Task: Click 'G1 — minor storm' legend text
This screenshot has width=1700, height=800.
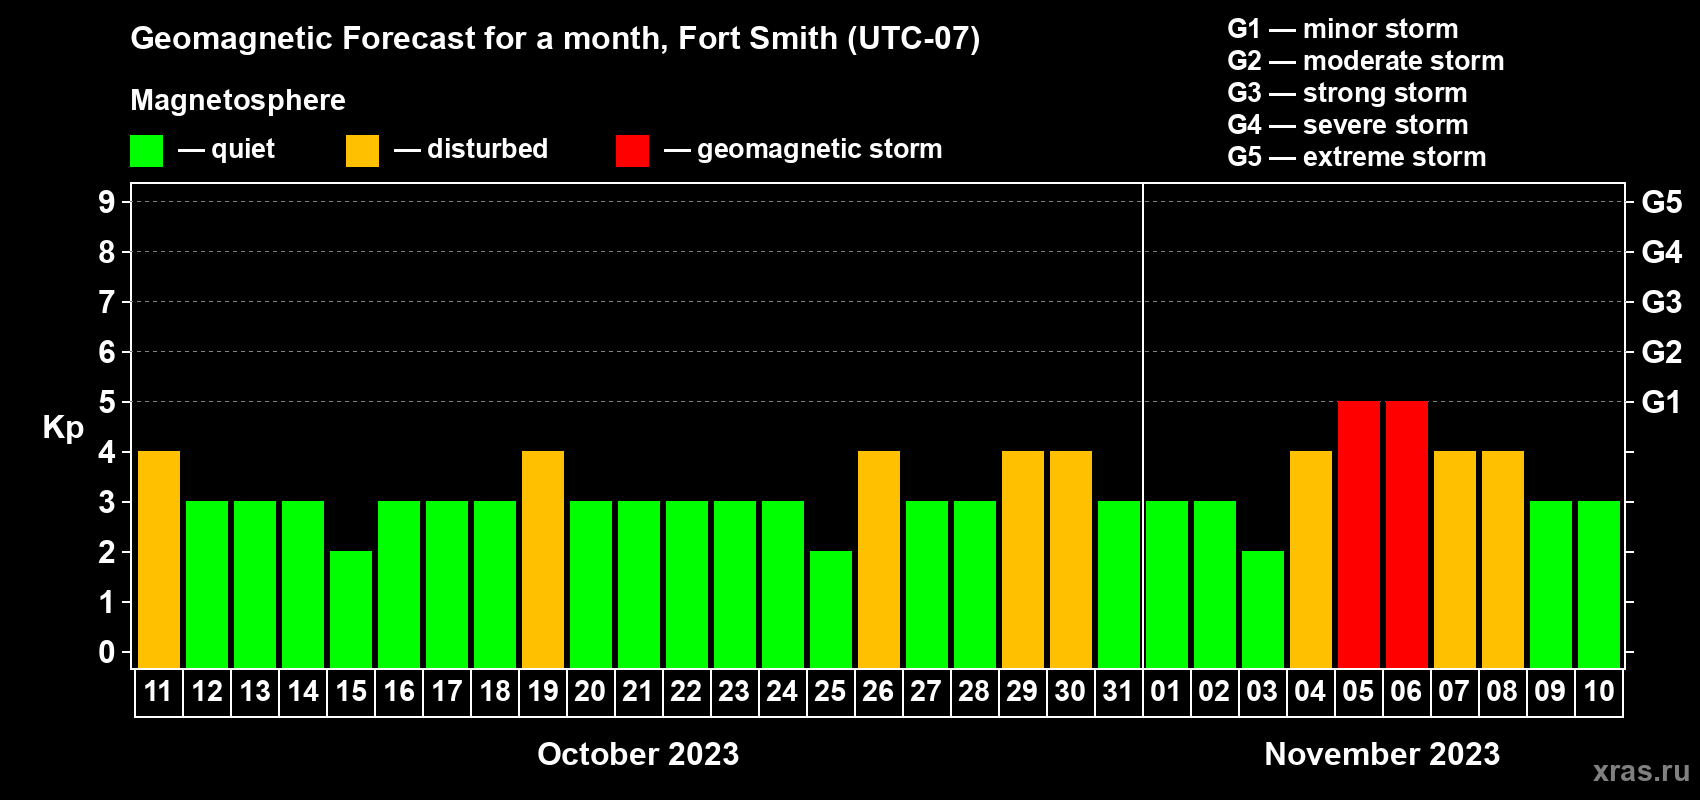Action: [x=1343, y=29]
